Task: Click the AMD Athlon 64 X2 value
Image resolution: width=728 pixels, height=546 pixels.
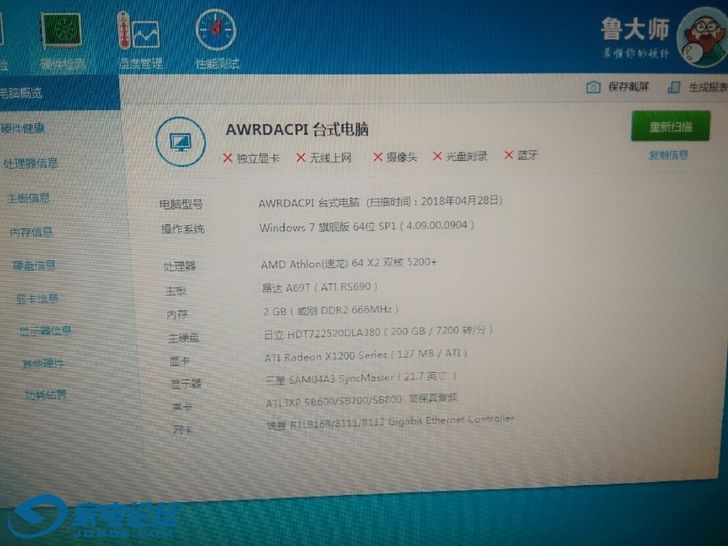Action: tap(349, 263)
